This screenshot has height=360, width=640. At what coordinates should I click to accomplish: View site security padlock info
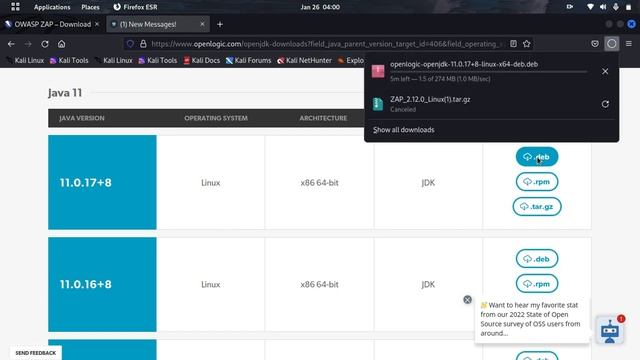coord(143,44)
